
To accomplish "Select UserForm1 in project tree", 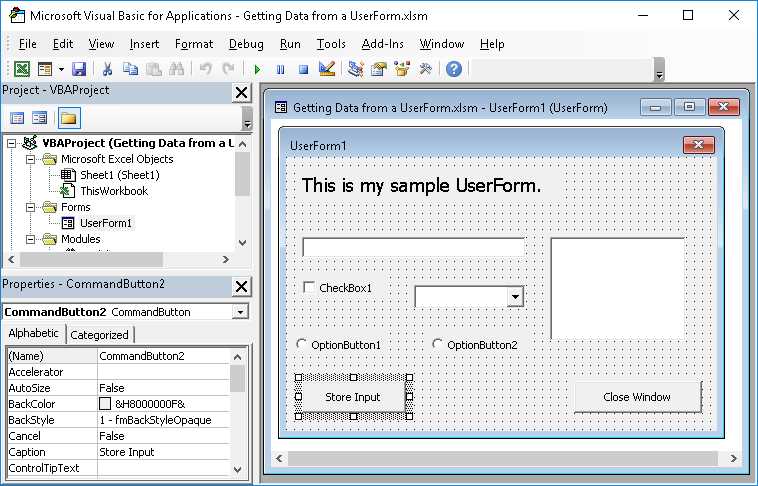I will click(x=106, y=223).
